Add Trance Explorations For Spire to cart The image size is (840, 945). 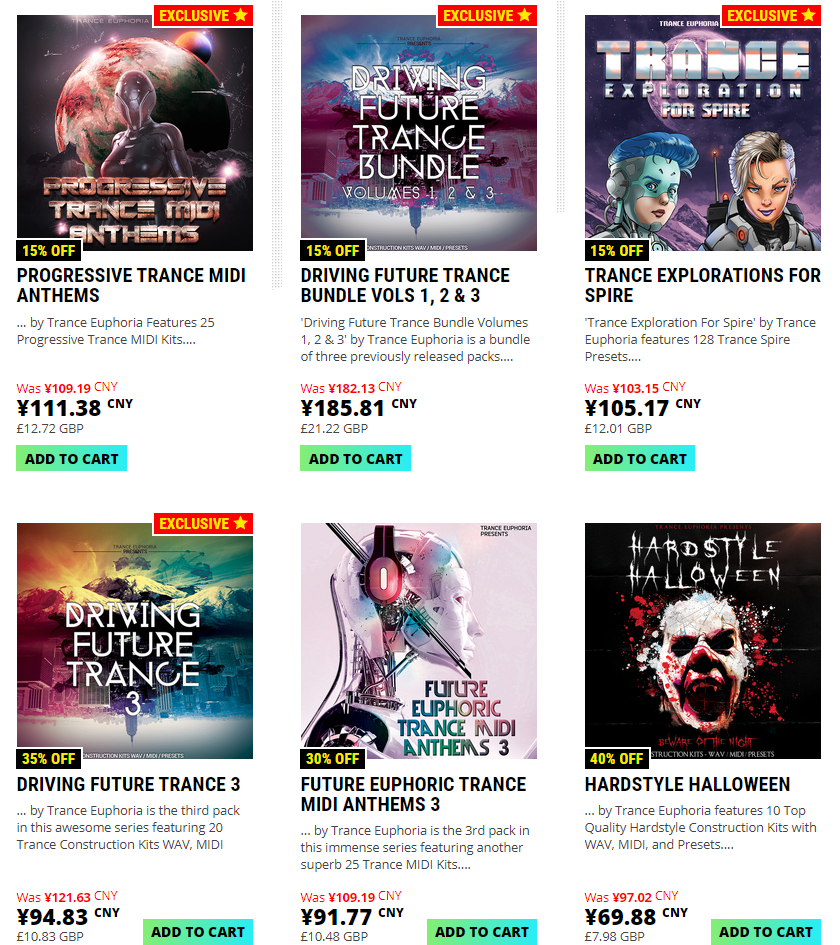coord(639,459)
